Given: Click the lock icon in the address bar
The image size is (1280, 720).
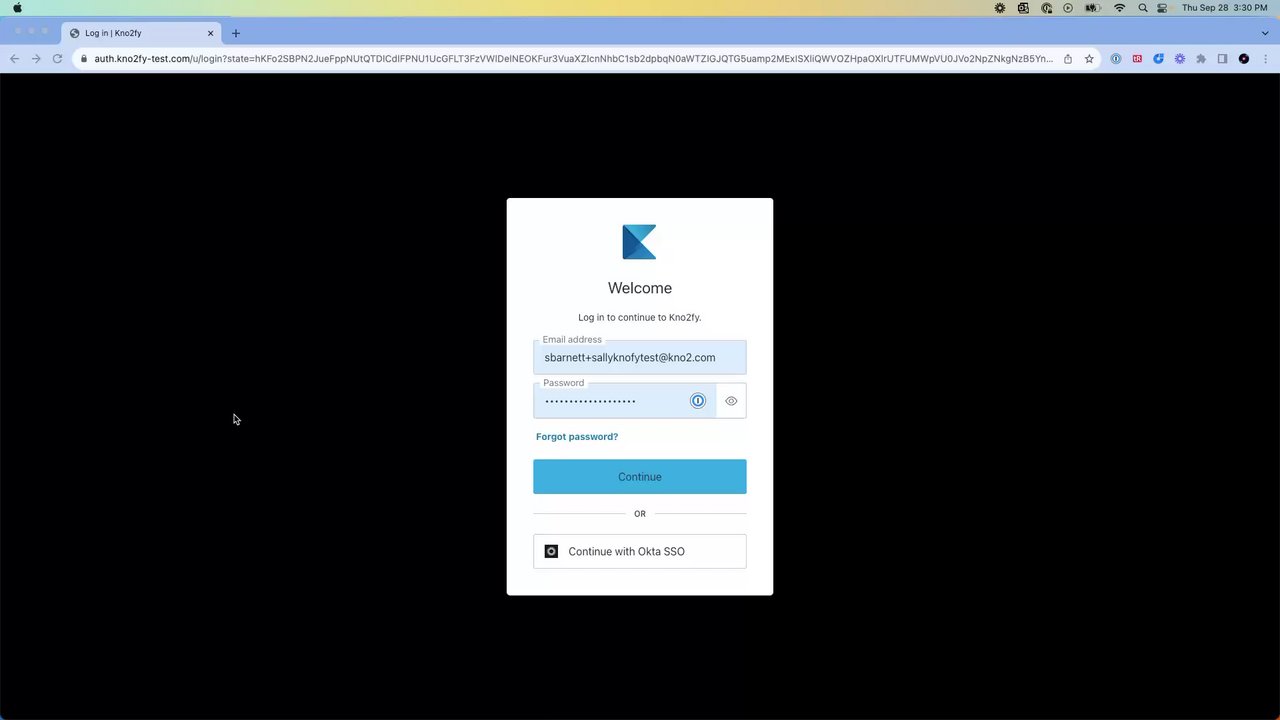Looking at the screenshot, I should coord(84,59).
